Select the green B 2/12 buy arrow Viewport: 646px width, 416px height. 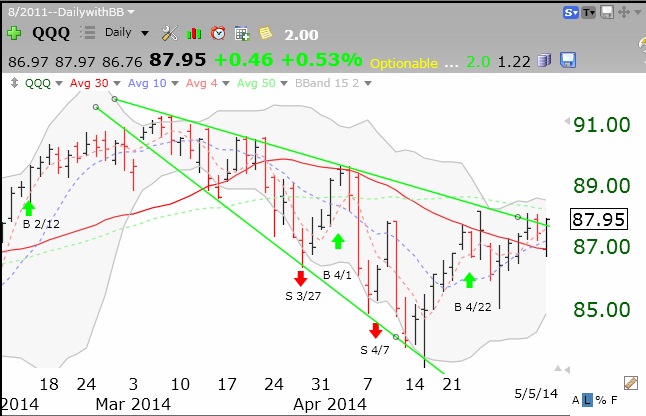click(28, 208)
